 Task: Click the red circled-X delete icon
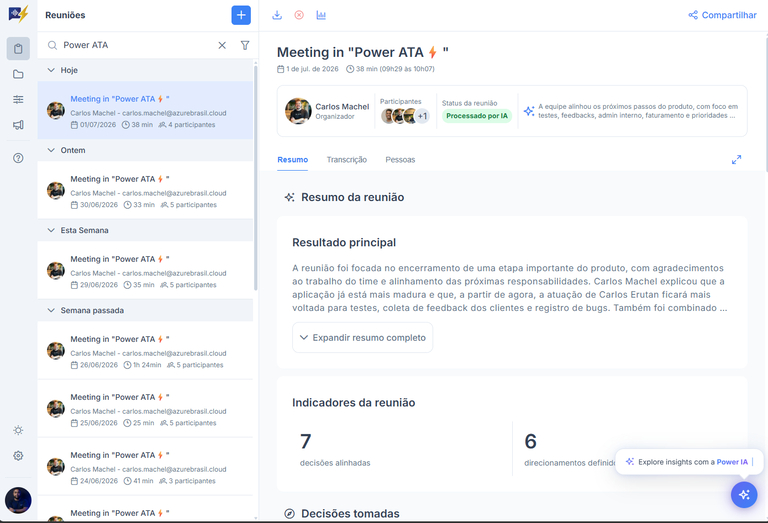pyautogui.click(x=299, y=15)
